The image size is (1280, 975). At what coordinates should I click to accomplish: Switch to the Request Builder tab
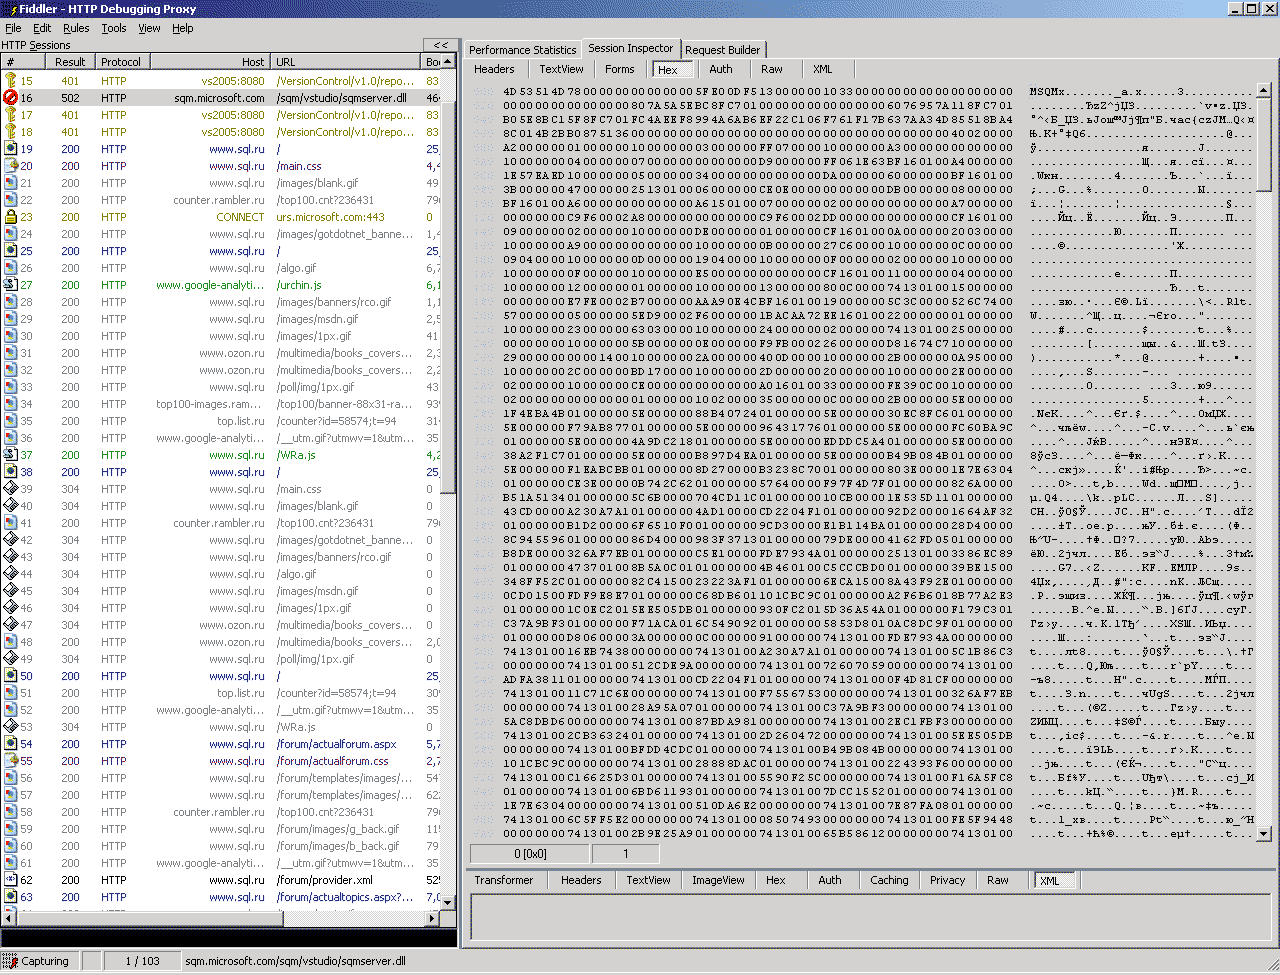tap(723, 50)
